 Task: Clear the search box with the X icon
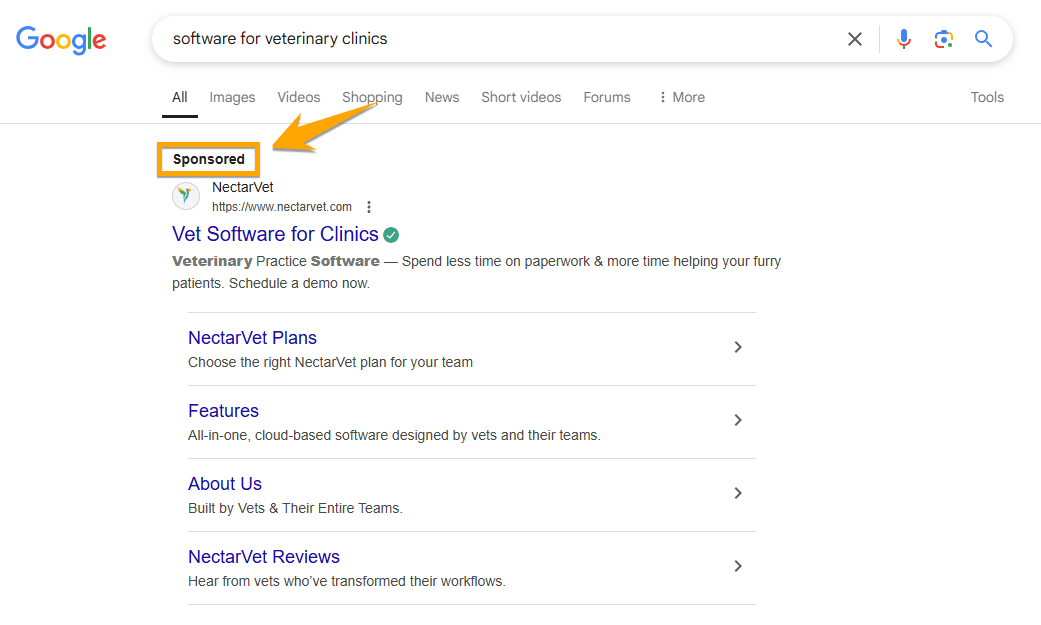tap(855, 39)
